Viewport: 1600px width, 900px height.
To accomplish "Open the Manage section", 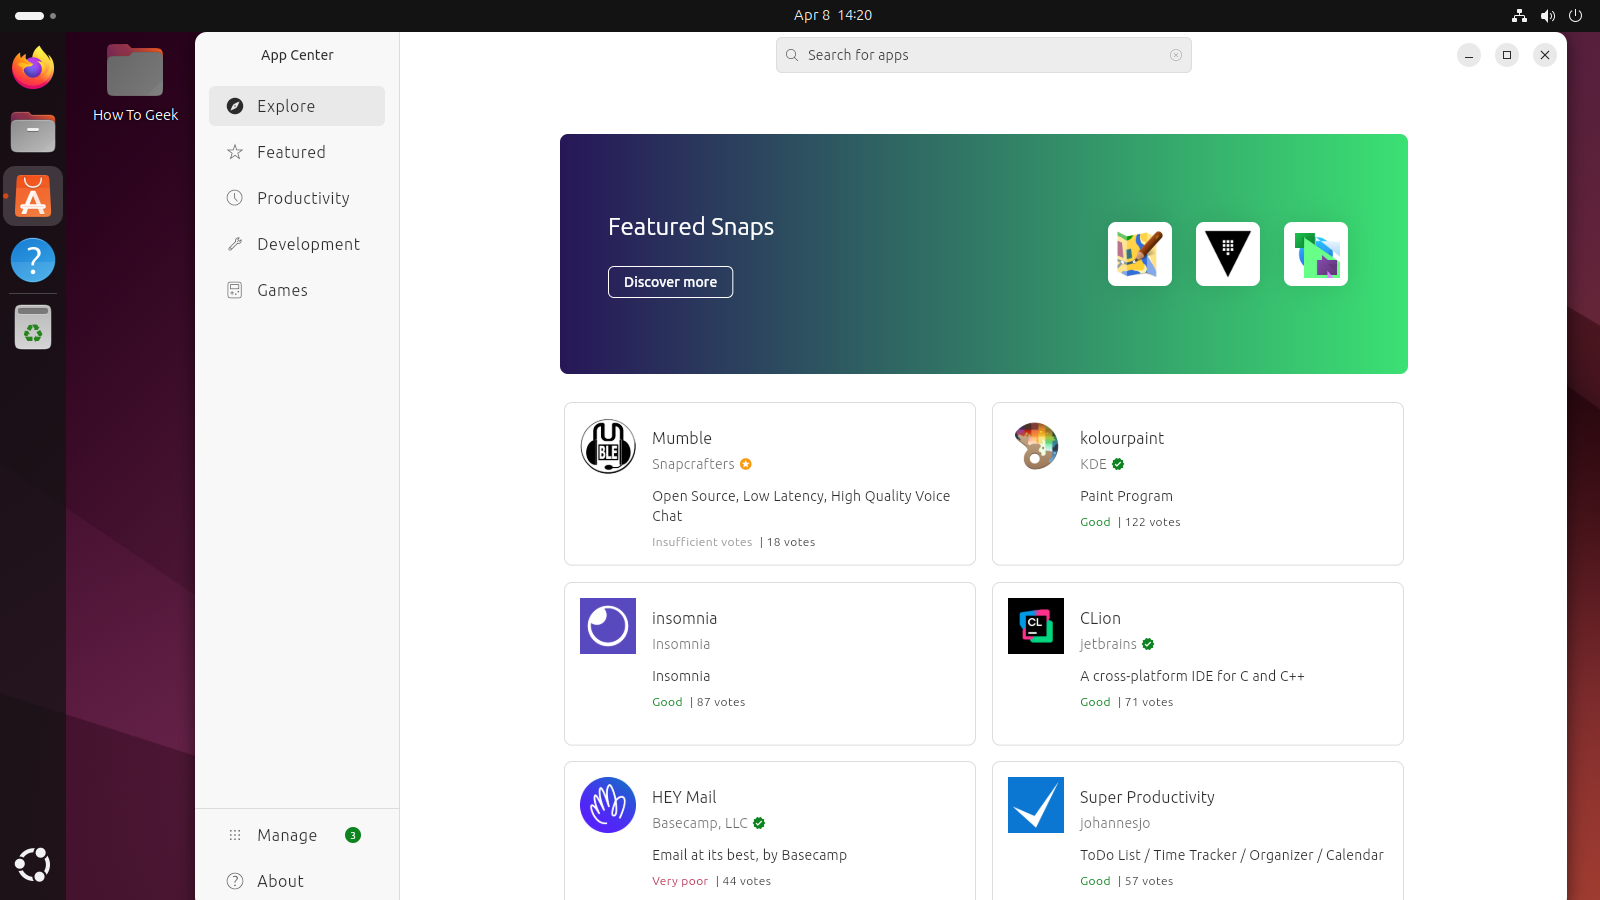I will pyautogui.click(x=297, y=835).
